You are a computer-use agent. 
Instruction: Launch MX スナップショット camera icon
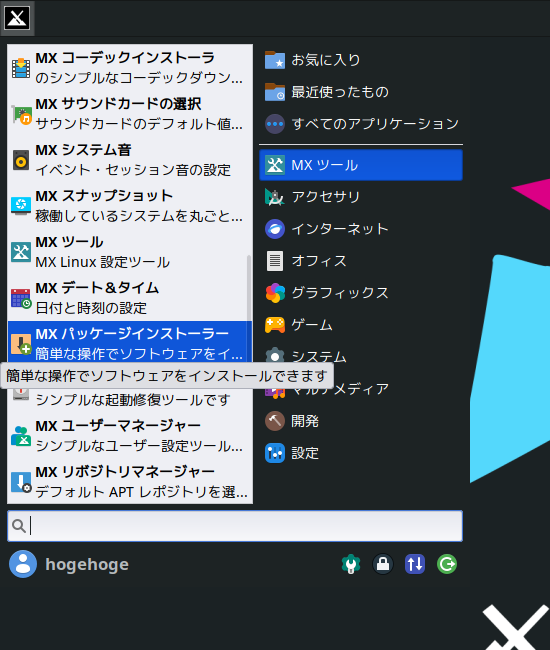pyautogui.click(x=21, y=206)
